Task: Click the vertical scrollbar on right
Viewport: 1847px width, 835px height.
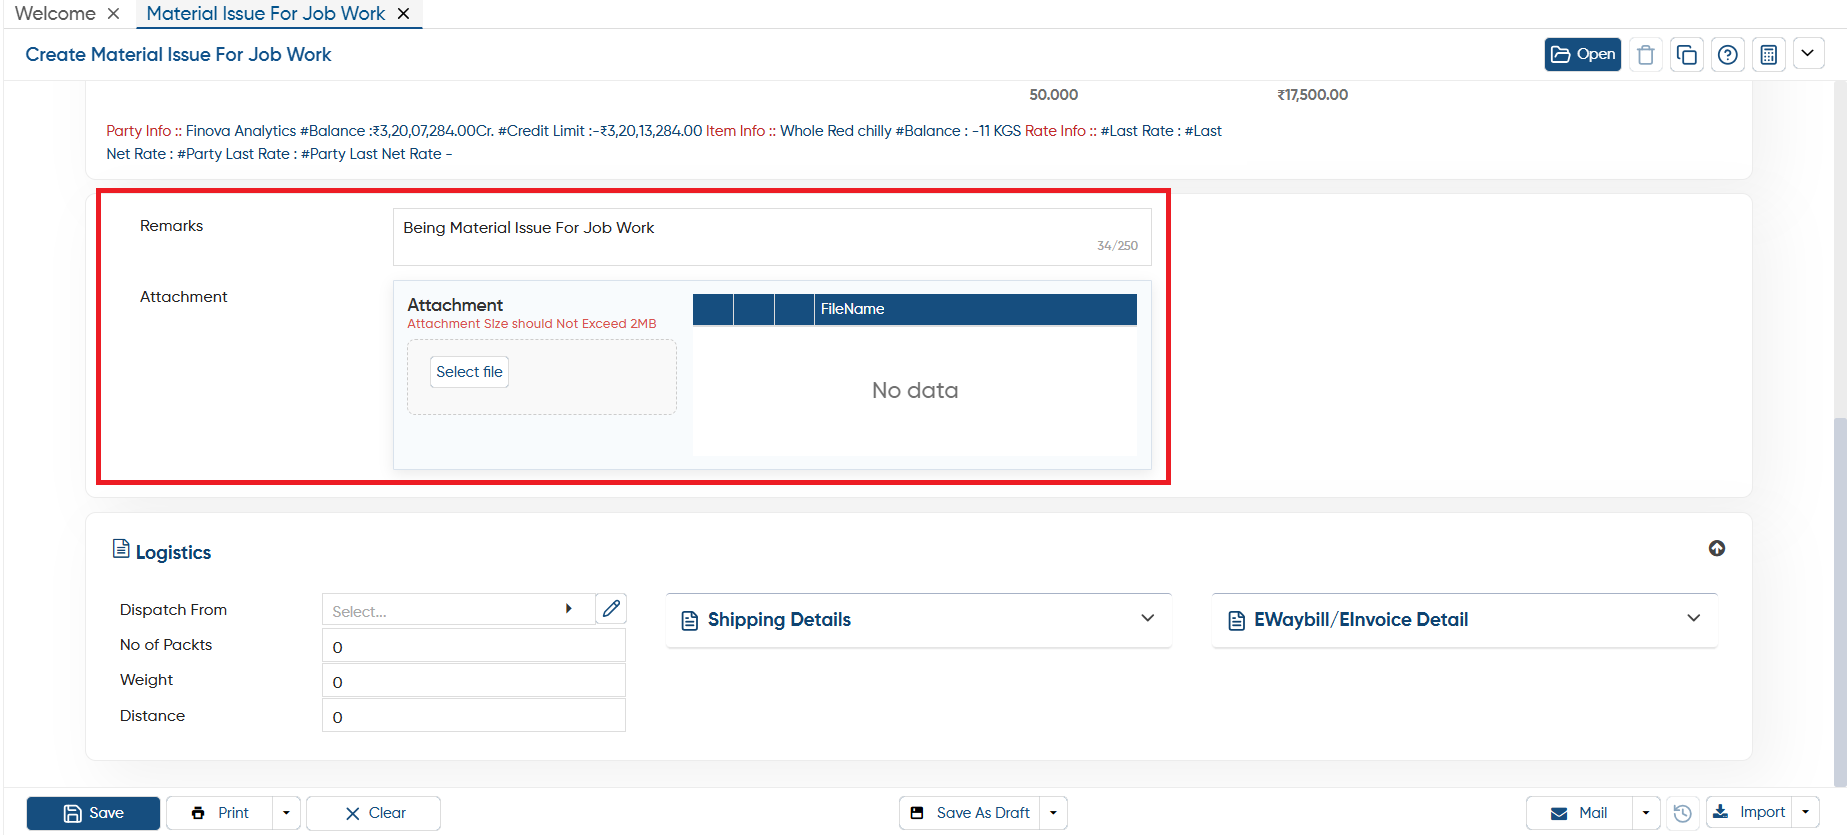Action: [x=1839, y=600]
